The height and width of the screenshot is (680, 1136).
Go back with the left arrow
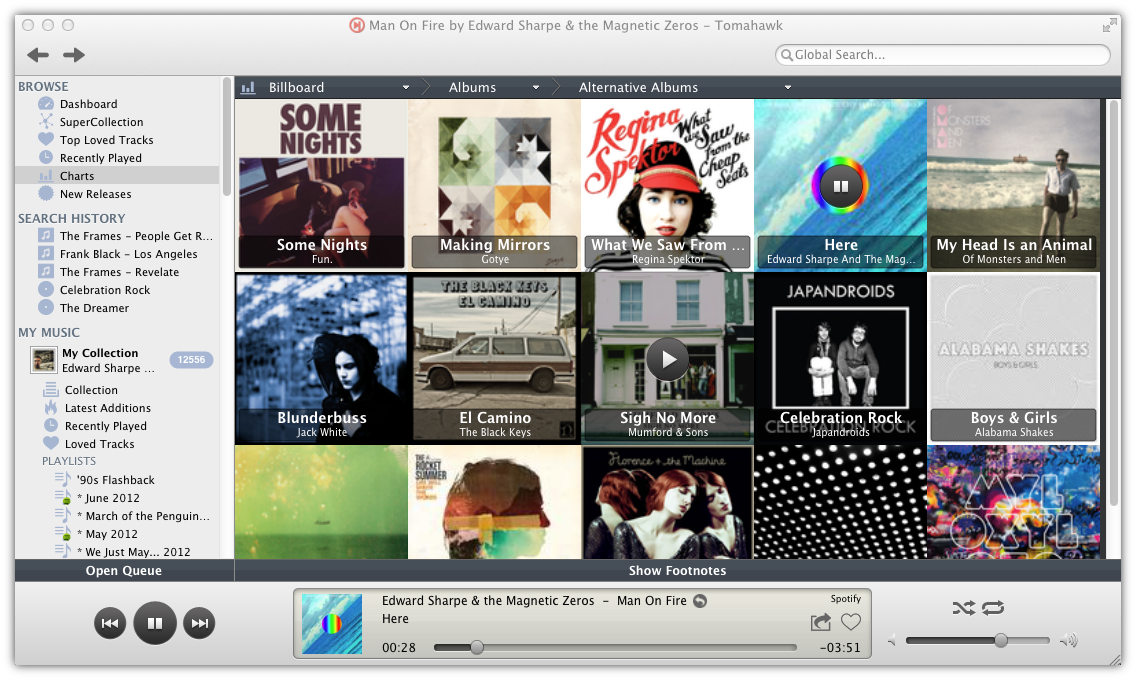click(x=38, y=54)
